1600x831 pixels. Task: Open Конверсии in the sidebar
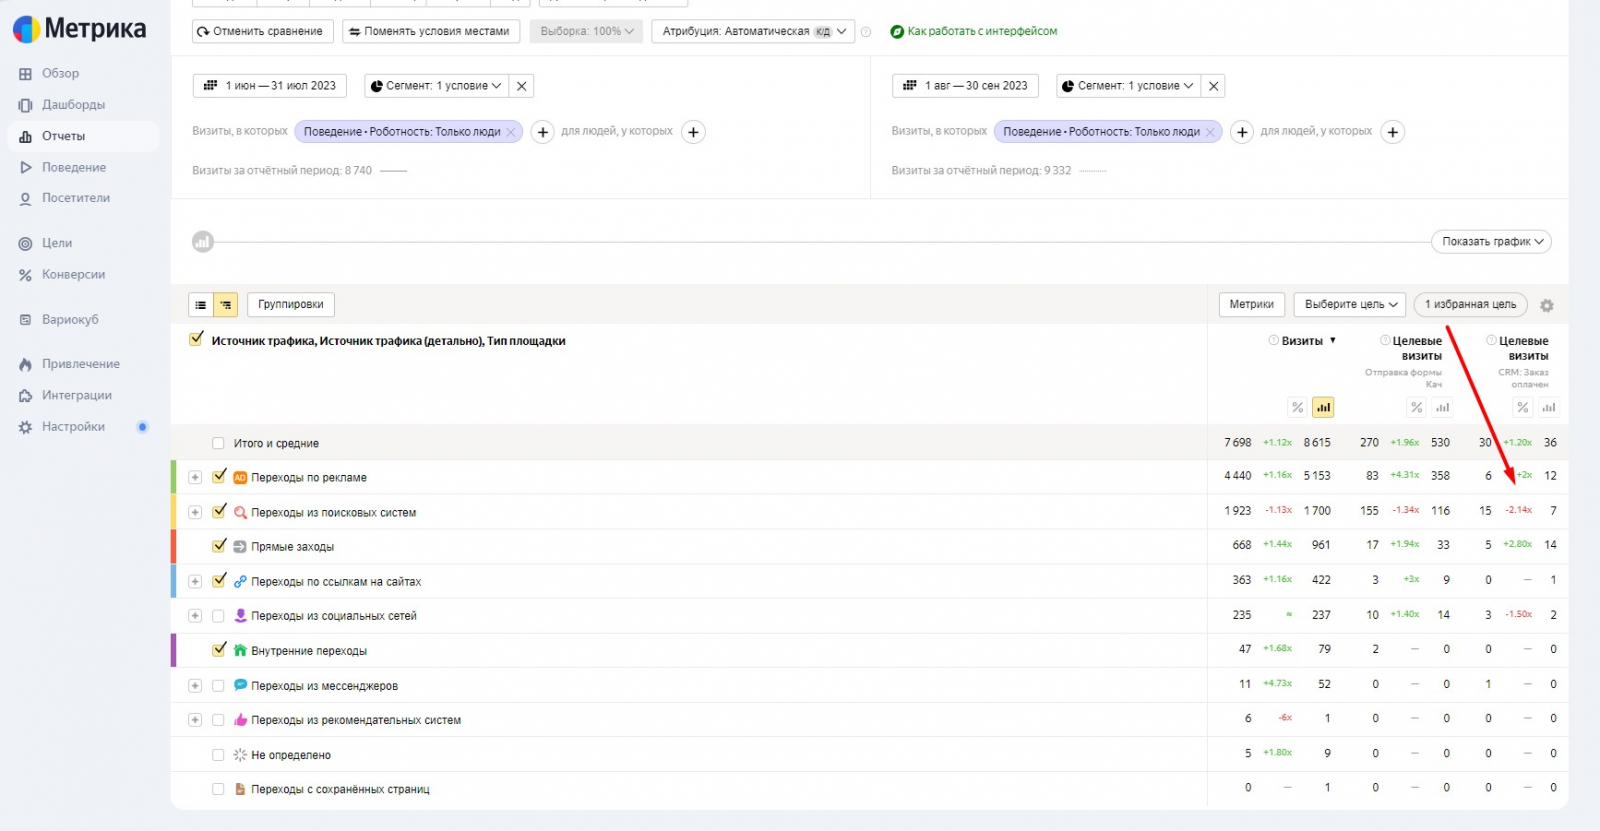tap(73, 275)
